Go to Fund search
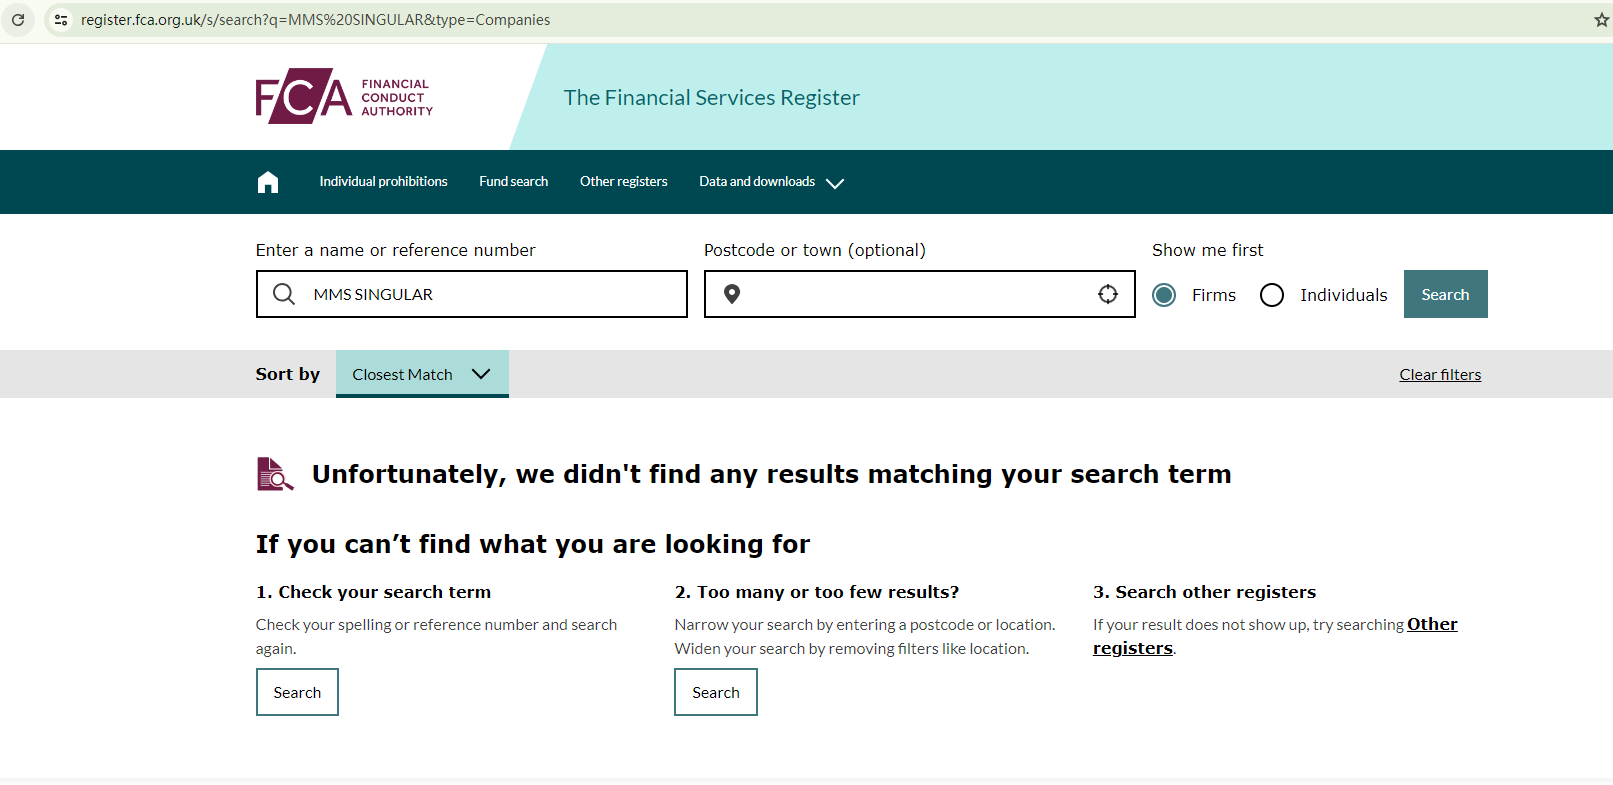Screen dimensions: 1613x785 513,182
